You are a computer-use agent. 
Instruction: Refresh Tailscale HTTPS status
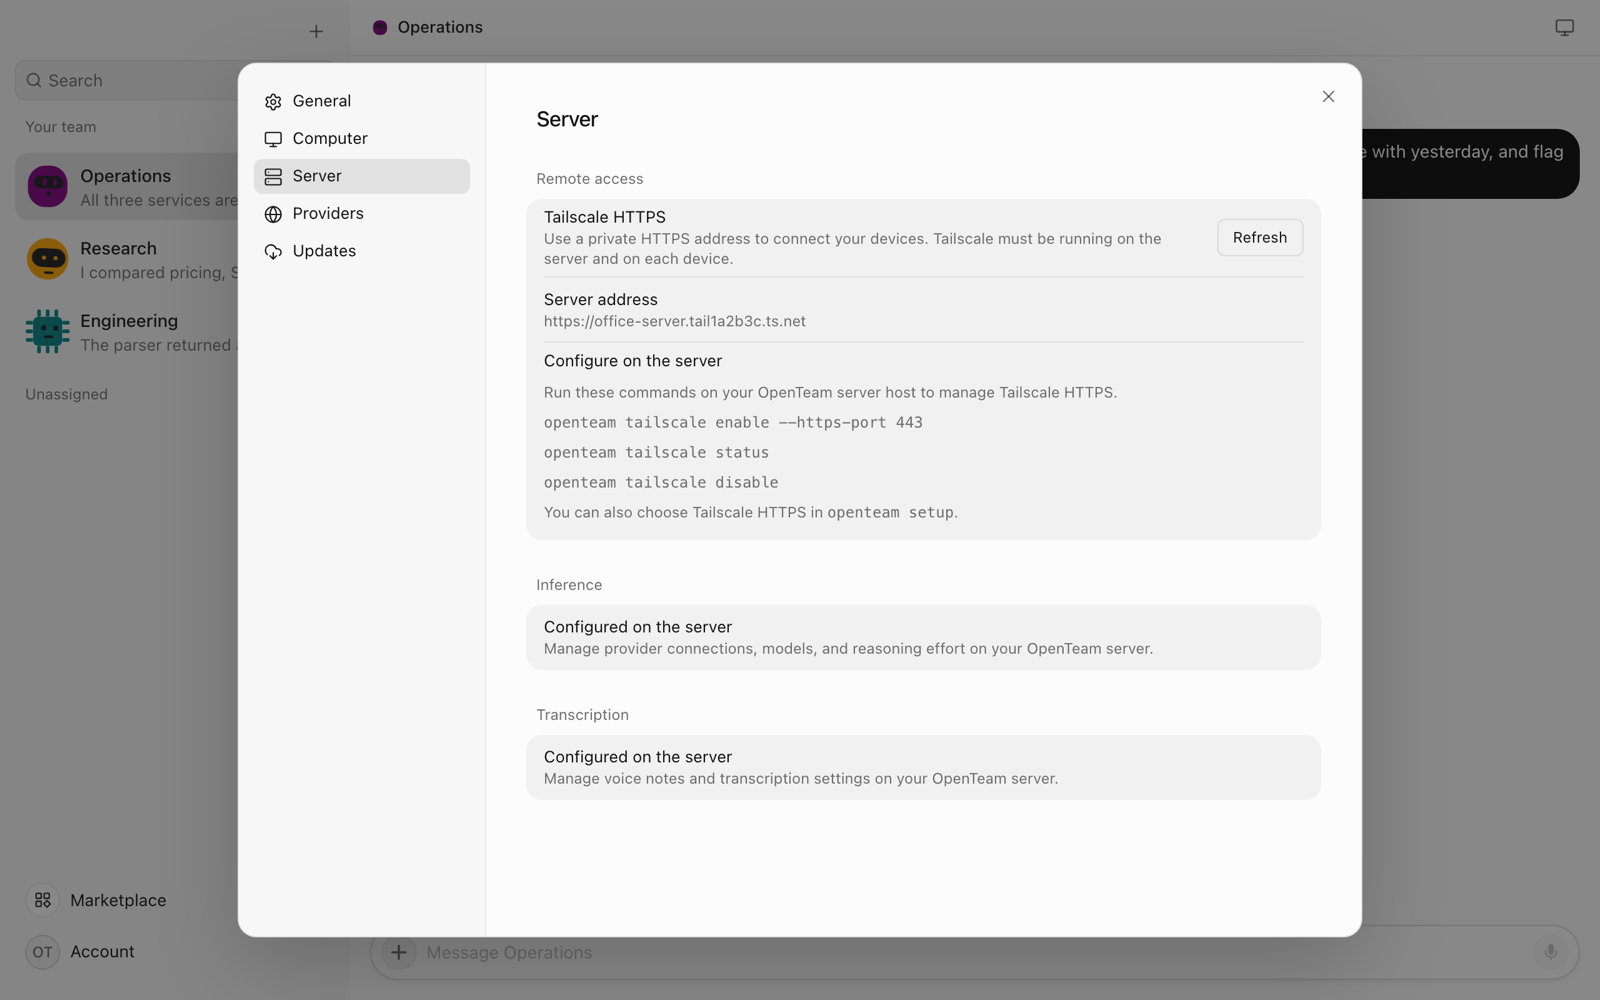pyautogui.click(x=1260, y=238)
